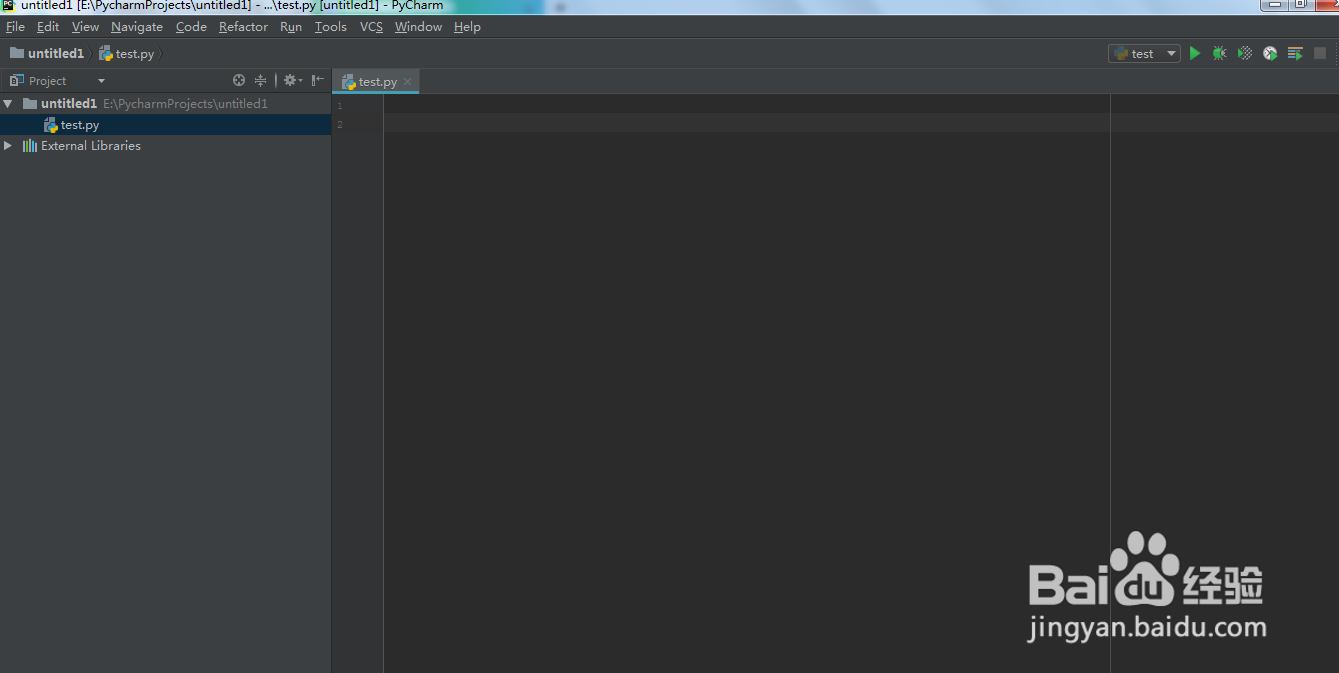Open the Tools menu
This screenshot has width=1339, height=673.
coord(331,27)
